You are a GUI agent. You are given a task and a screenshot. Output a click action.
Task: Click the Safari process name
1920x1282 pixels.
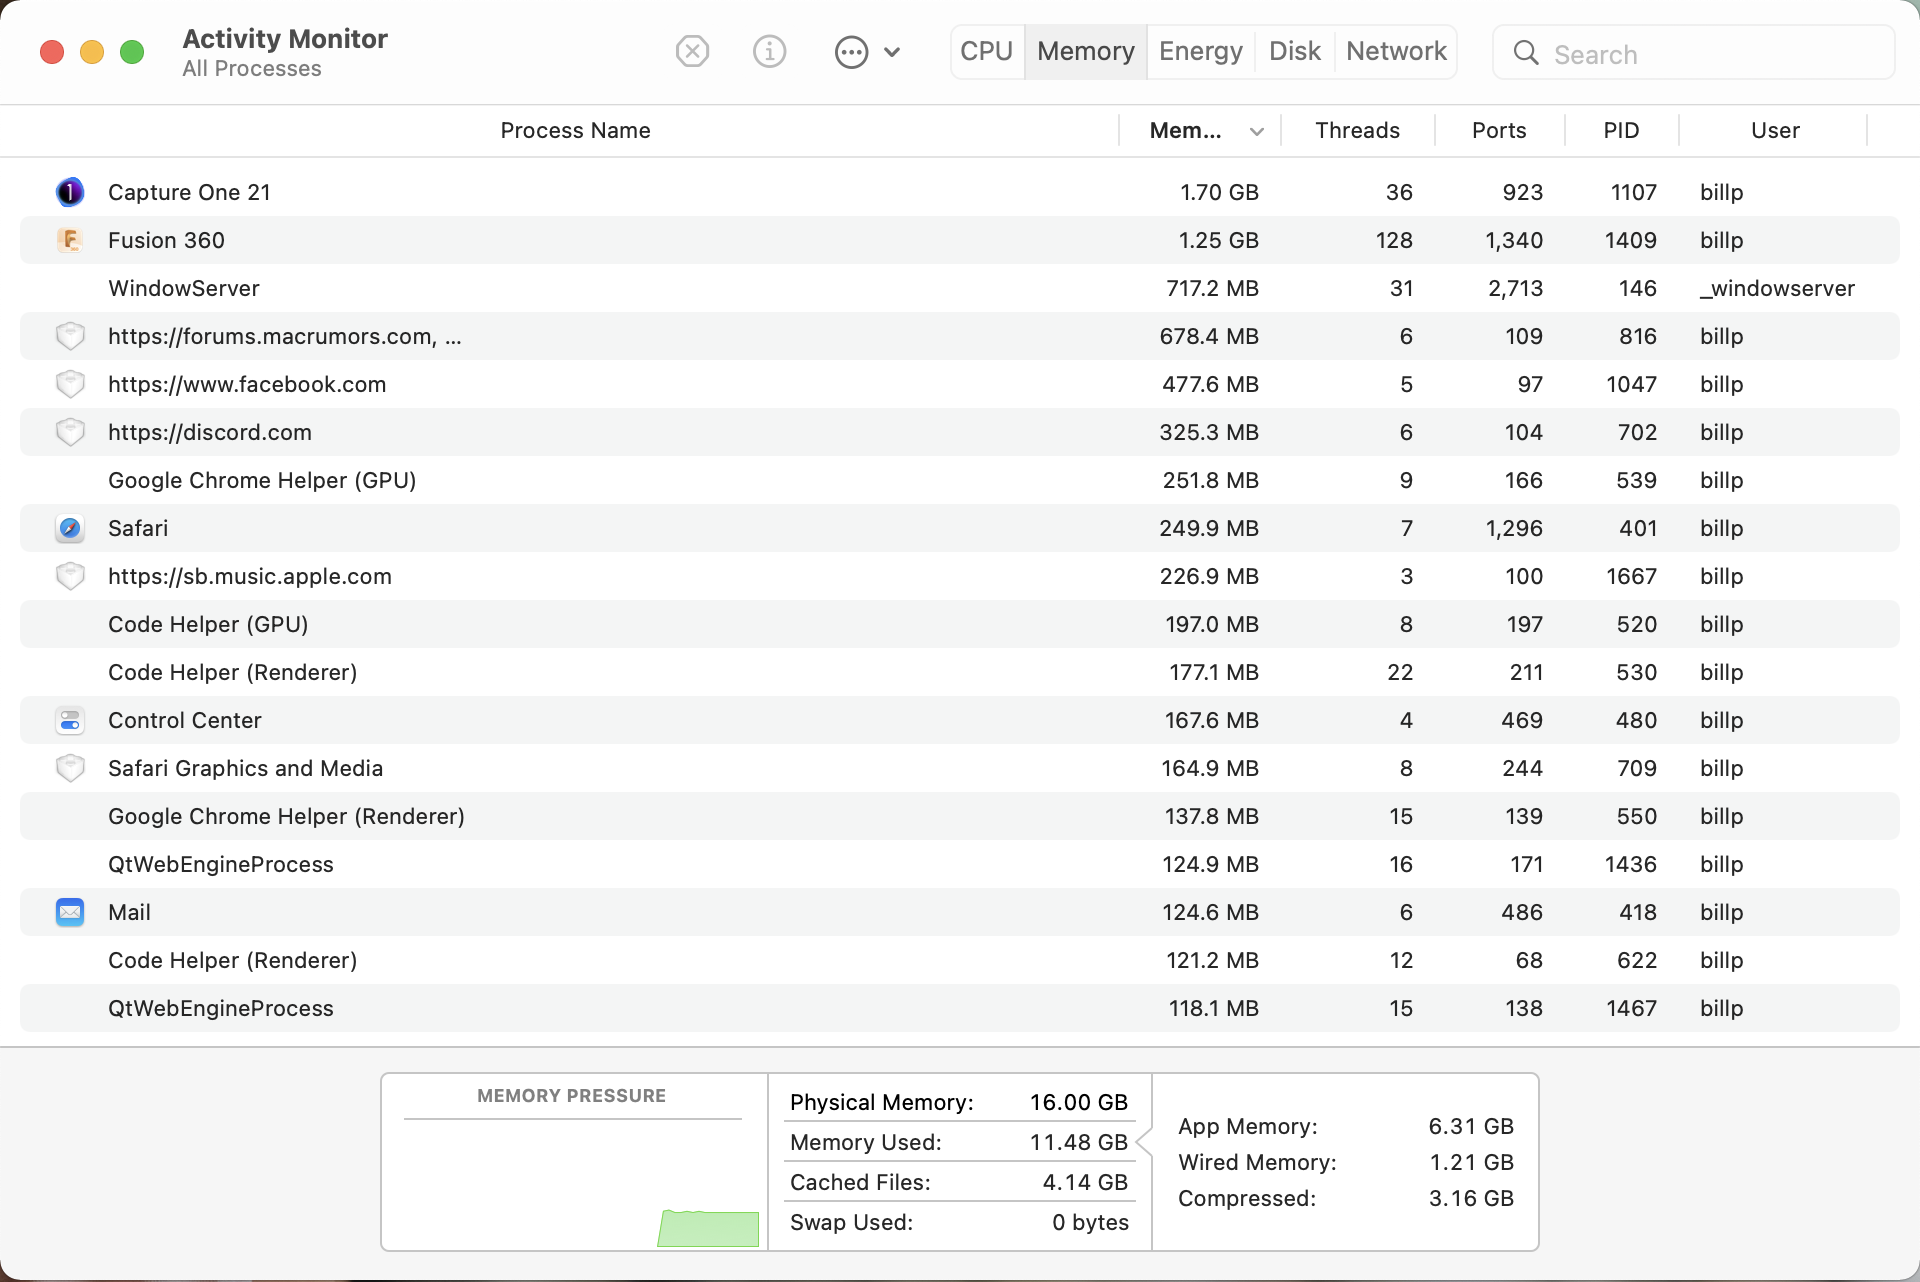[138, 528]
